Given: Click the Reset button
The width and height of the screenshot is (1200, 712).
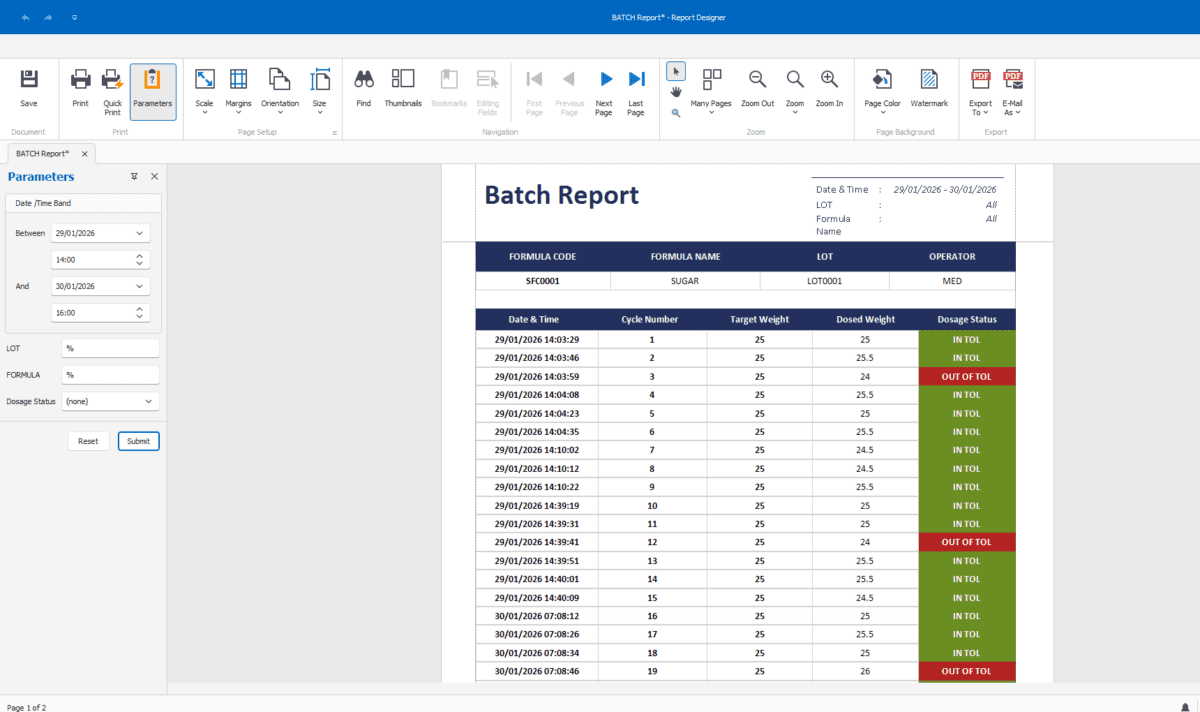Looking at the screenshot, I should click(88, 440).
